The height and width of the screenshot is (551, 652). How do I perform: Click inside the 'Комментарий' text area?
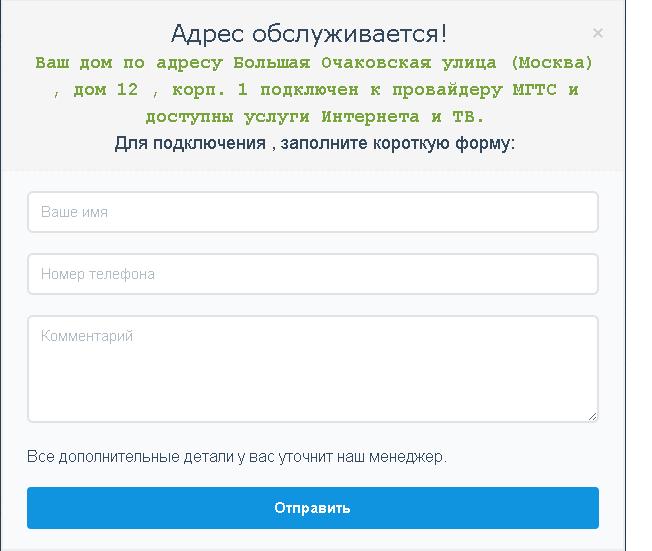pos(312,368)
